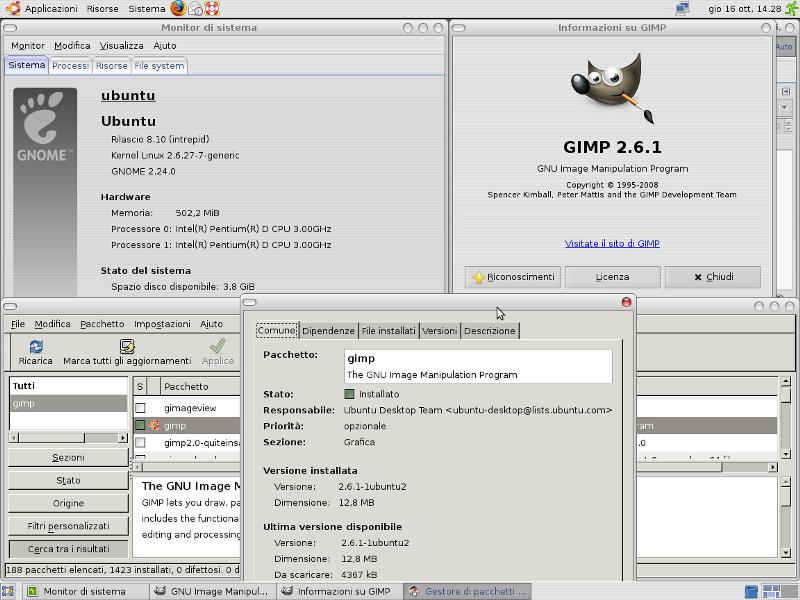
Task: Follow the Visitate il sito di GIMP link
Action: [x=612, y=243]
